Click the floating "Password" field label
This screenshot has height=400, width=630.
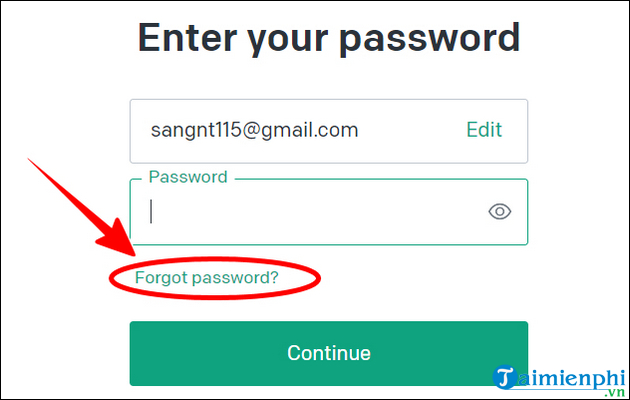tap(188, 177)
